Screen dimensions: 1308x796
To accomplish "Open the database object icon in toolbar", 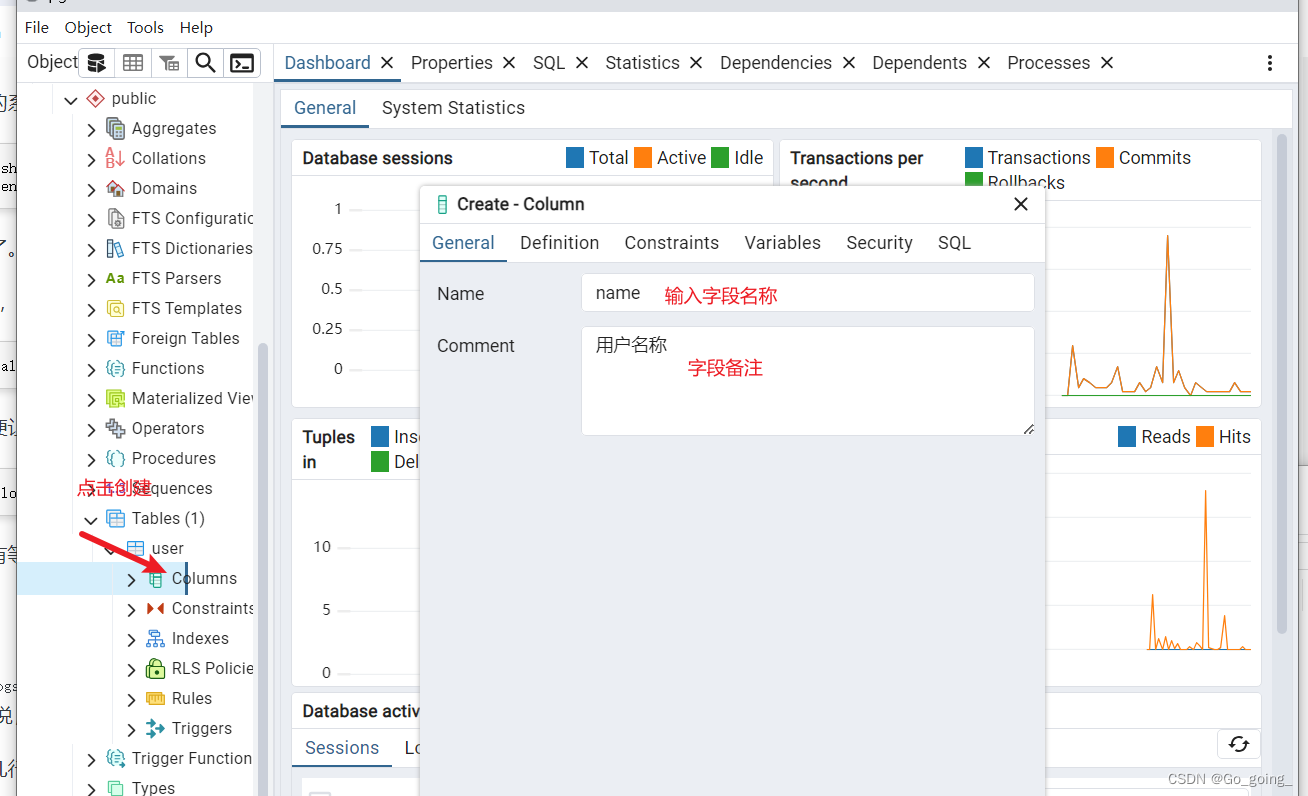I will coord(96,63).
